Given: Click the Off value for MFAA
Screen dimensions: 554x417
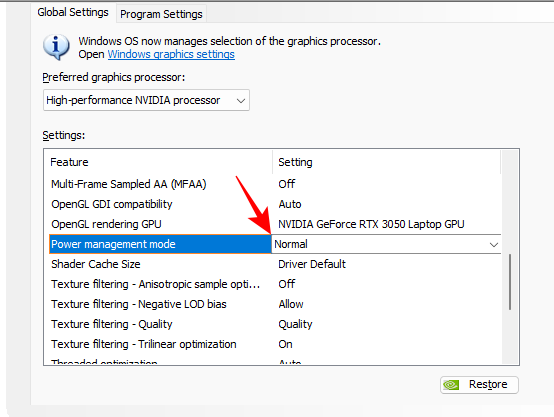Looking at the screenshot, I should pos(287,184).
